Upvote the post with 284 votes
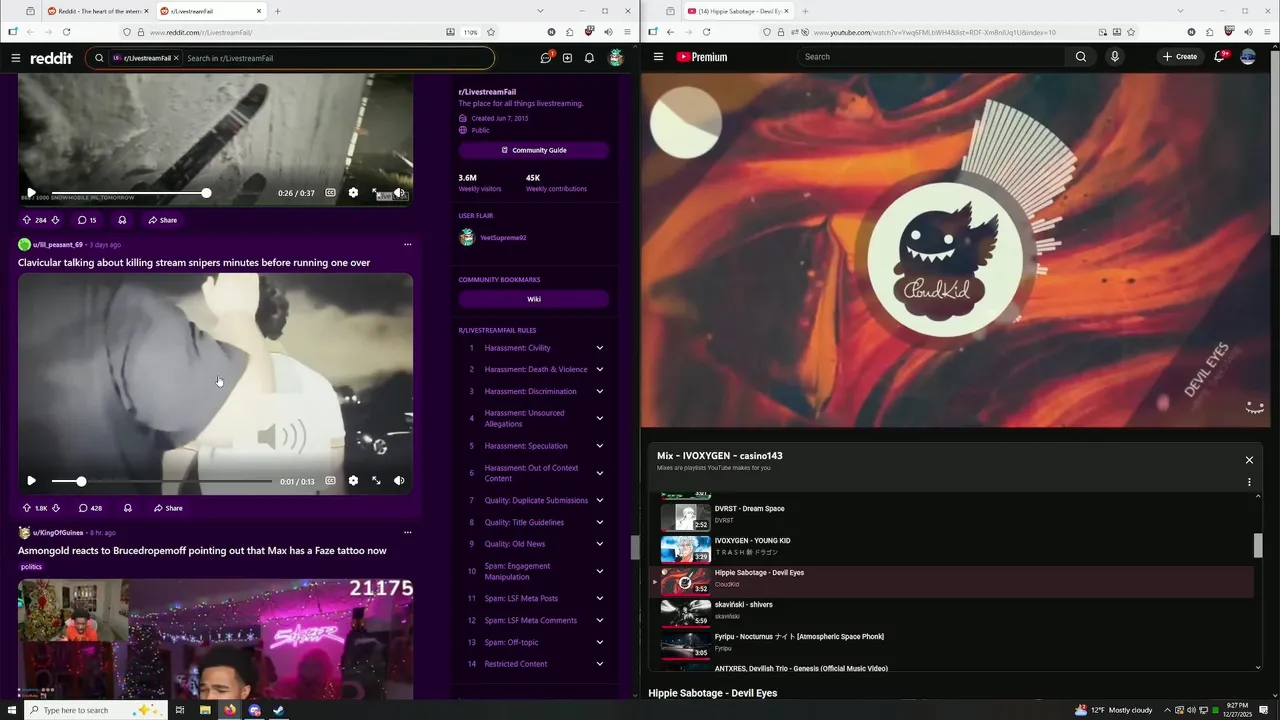The height and width of the screenshot is (720, 1280). [x=26, y=220]
